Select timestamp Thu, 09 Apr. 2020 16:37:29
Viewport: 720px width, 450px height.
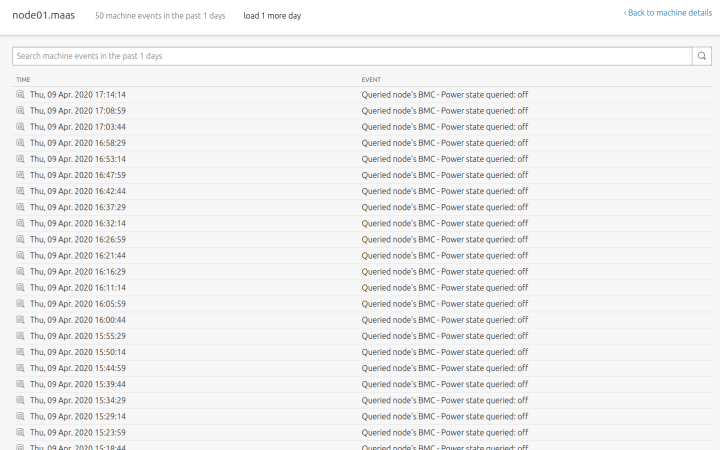pos(78,207)
